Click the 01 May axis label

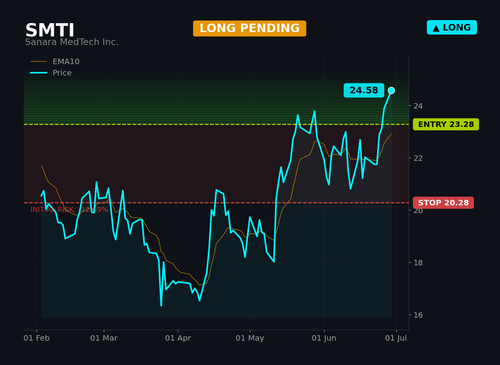tap(250, 338)
